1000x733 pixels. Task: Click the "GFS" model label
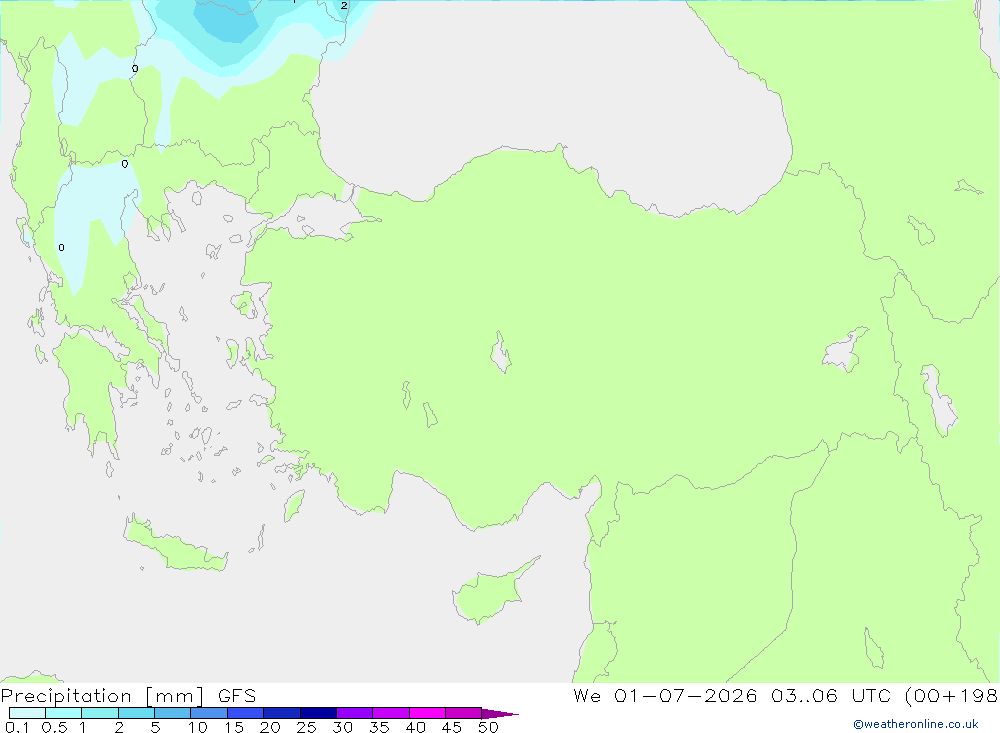[x=237, y=696]
